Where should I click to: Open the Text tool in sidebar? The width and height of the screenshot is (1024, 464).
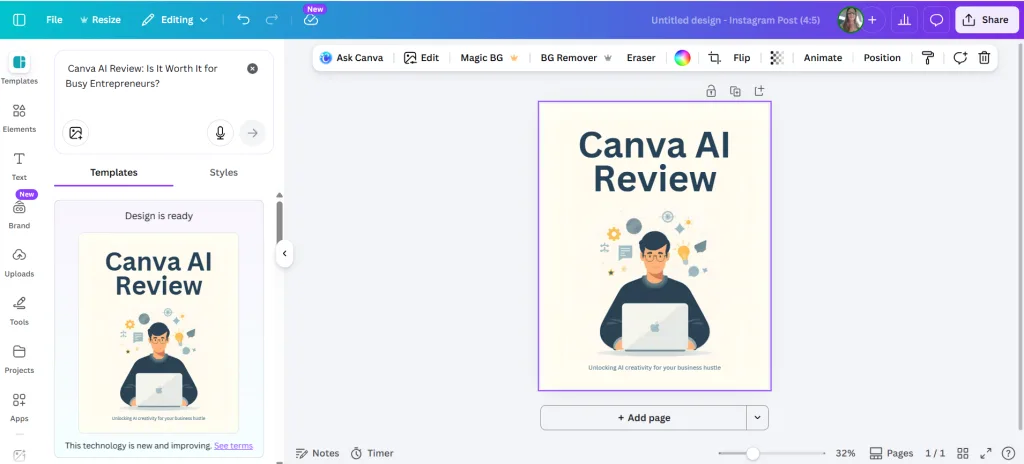click(x=19, y=166)
